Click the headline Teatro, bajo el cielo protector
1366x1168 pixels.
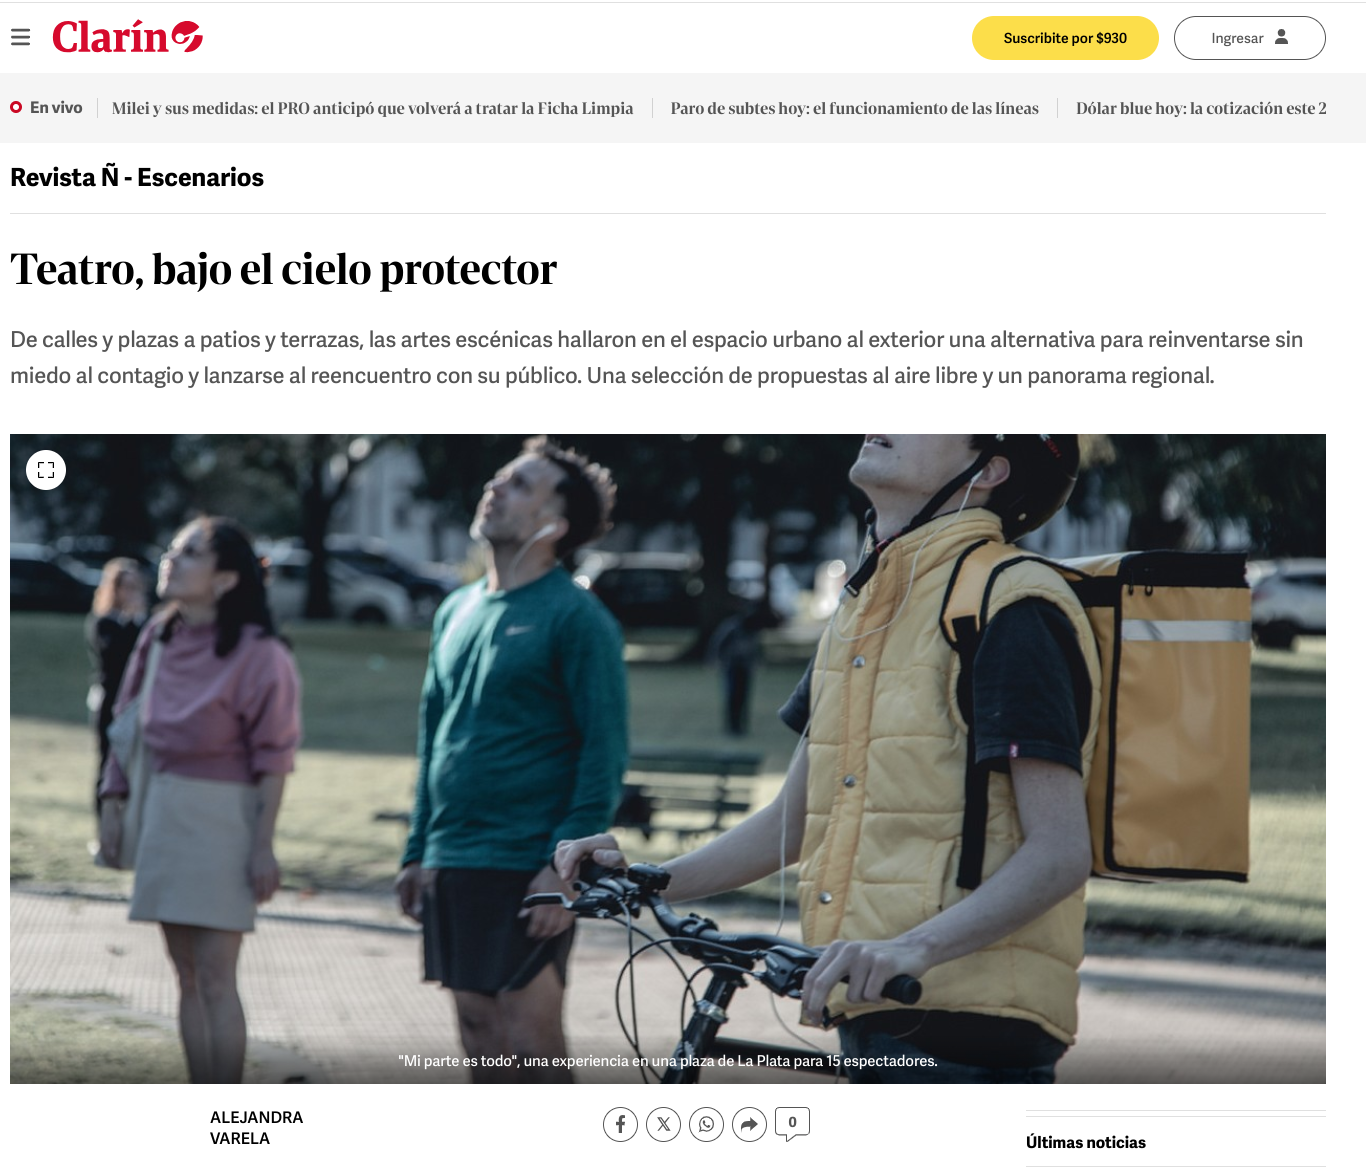click(x=283, y=269)
